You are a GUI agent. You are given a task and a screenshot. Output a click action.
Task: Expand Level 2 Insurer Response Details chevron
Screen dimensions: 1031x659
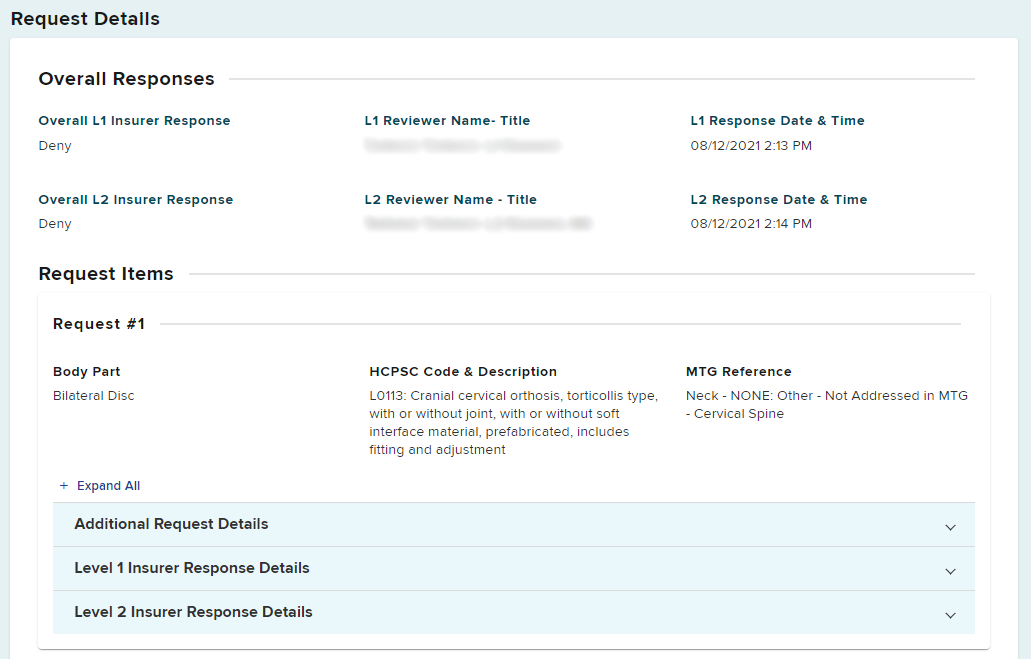(x=950, y=614)
